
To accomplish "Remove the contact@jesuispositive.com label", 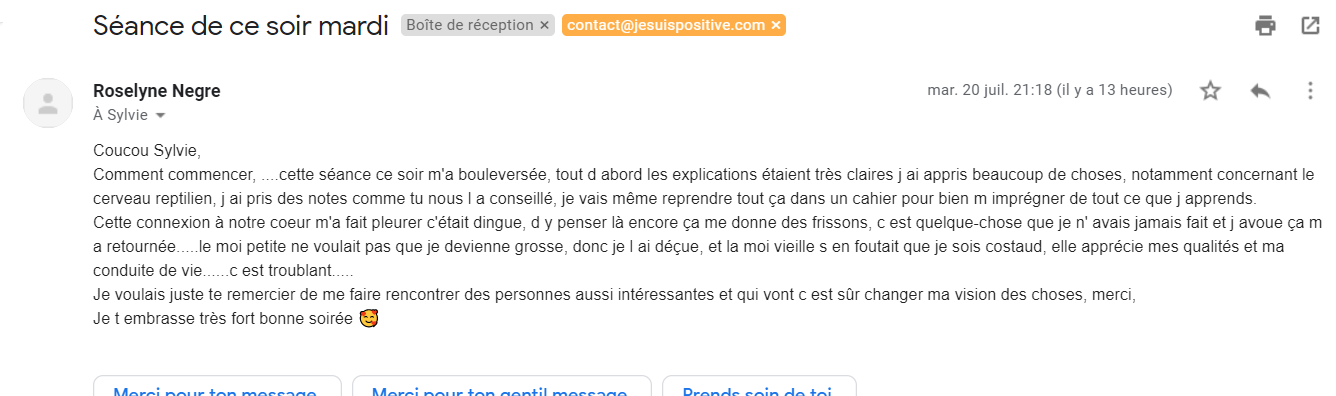I will pos(776,26).
